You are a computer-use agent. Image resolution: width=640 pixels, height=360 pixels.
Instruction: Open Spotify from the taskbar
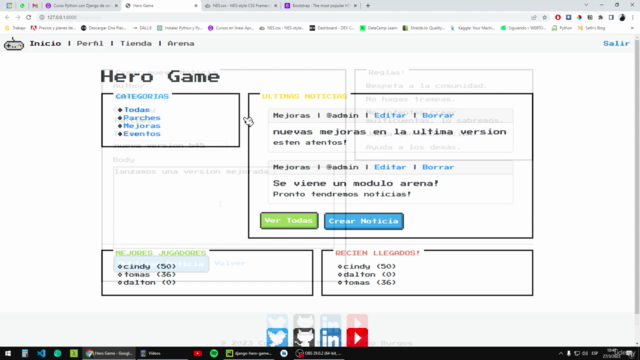pyautogui.click(x=214, y=353)
